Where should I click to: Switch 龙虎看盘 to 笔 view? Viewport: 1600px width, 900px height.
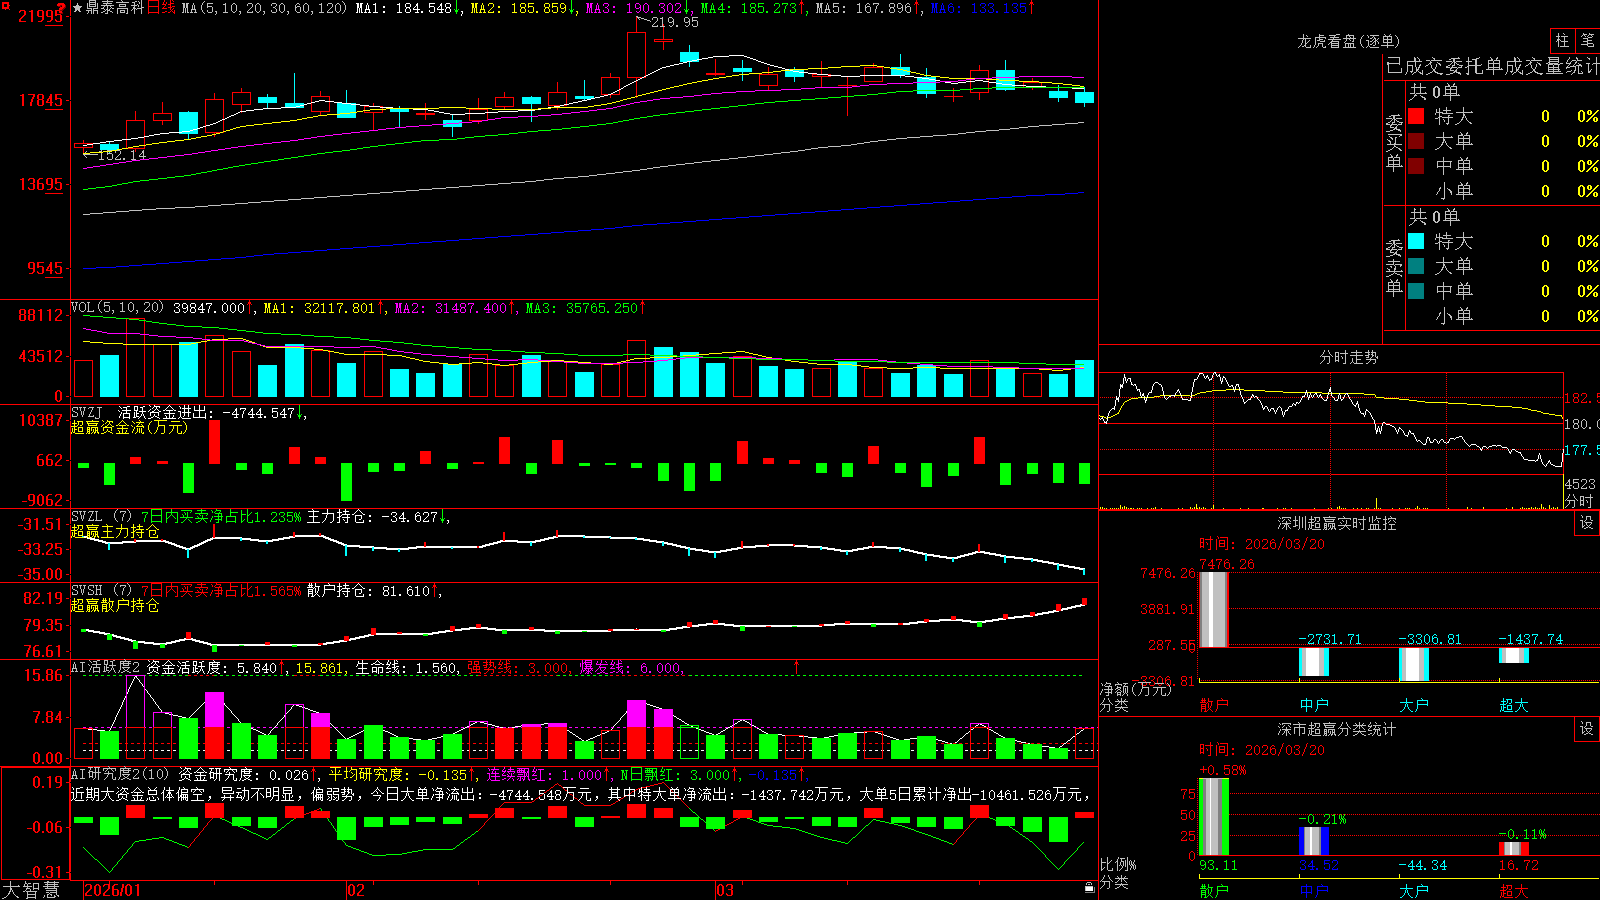[1587, 41]
